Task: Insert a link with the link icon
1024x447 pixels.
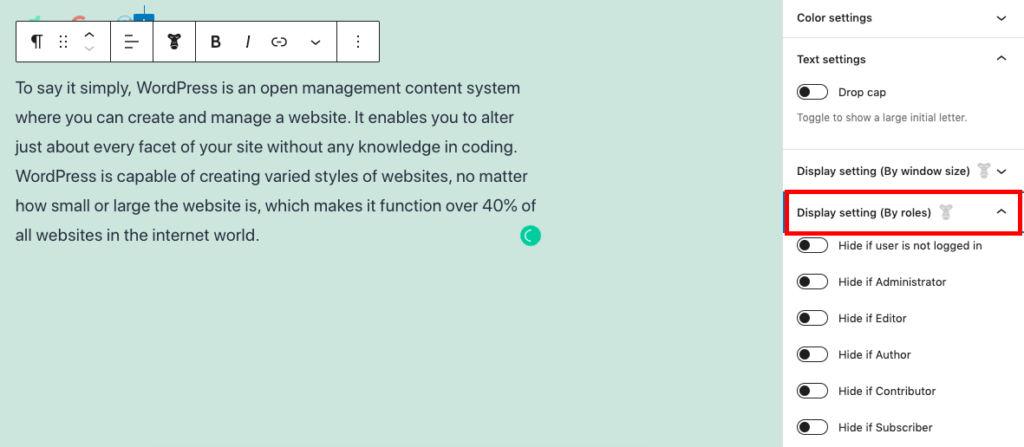Action: 279,42
